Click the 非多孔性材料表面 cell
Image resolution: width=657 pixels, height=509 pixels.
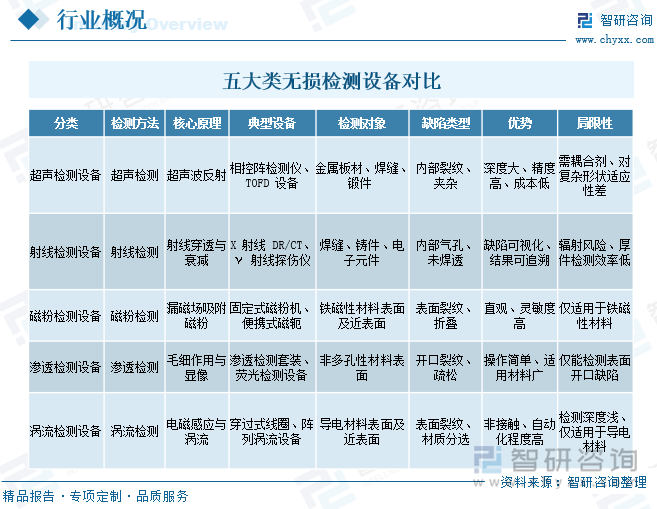[x=362, y=367]
